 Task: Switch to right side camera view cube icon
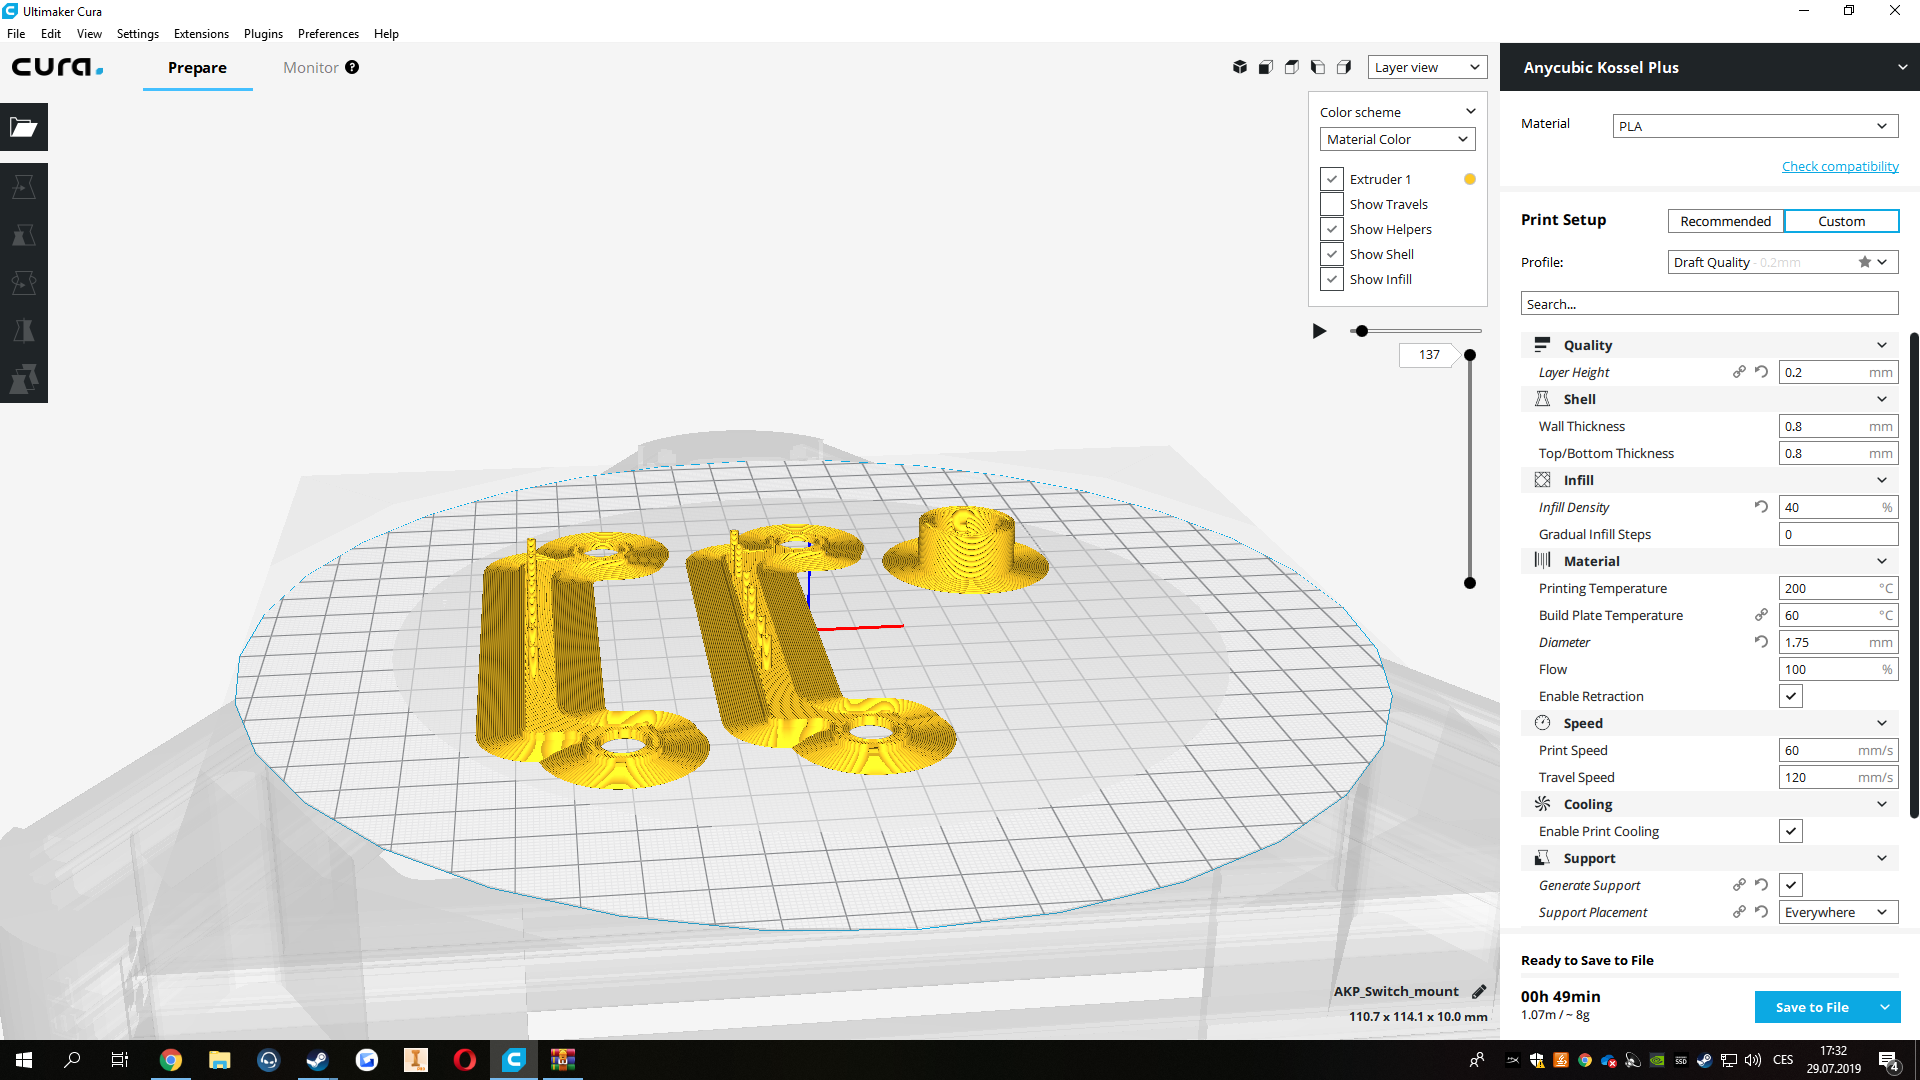(x=1344, y=67)
